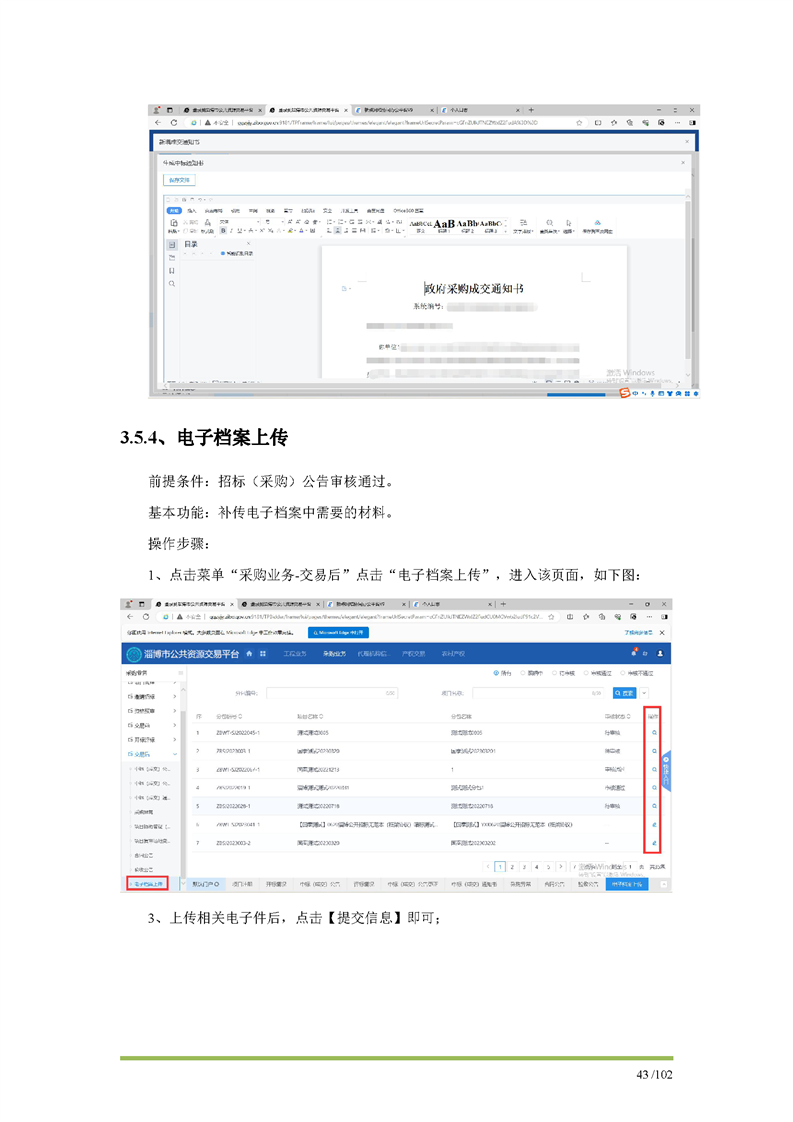Screen dimensions: 793x1122
Task: Collapse the 交易后 sidebar tree node
Action: coord(142,754)
